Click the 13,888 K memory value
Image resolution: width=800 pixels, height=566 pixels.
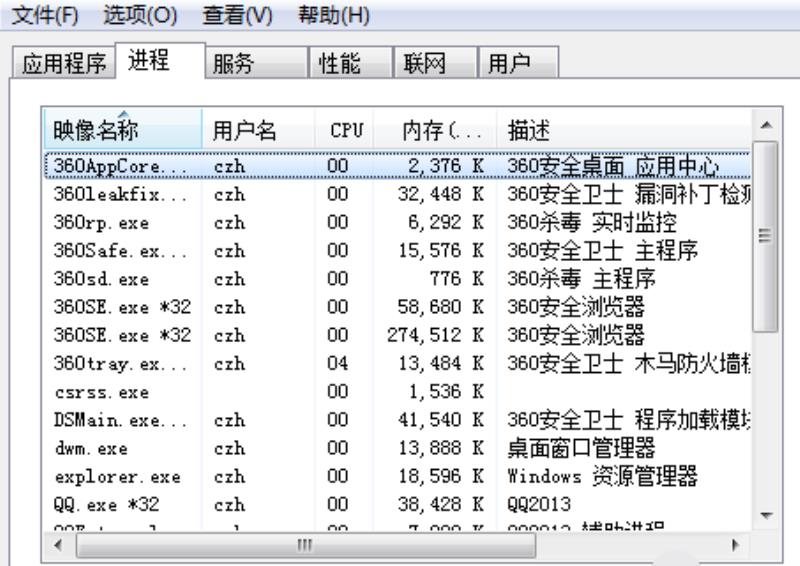point(441,448)
